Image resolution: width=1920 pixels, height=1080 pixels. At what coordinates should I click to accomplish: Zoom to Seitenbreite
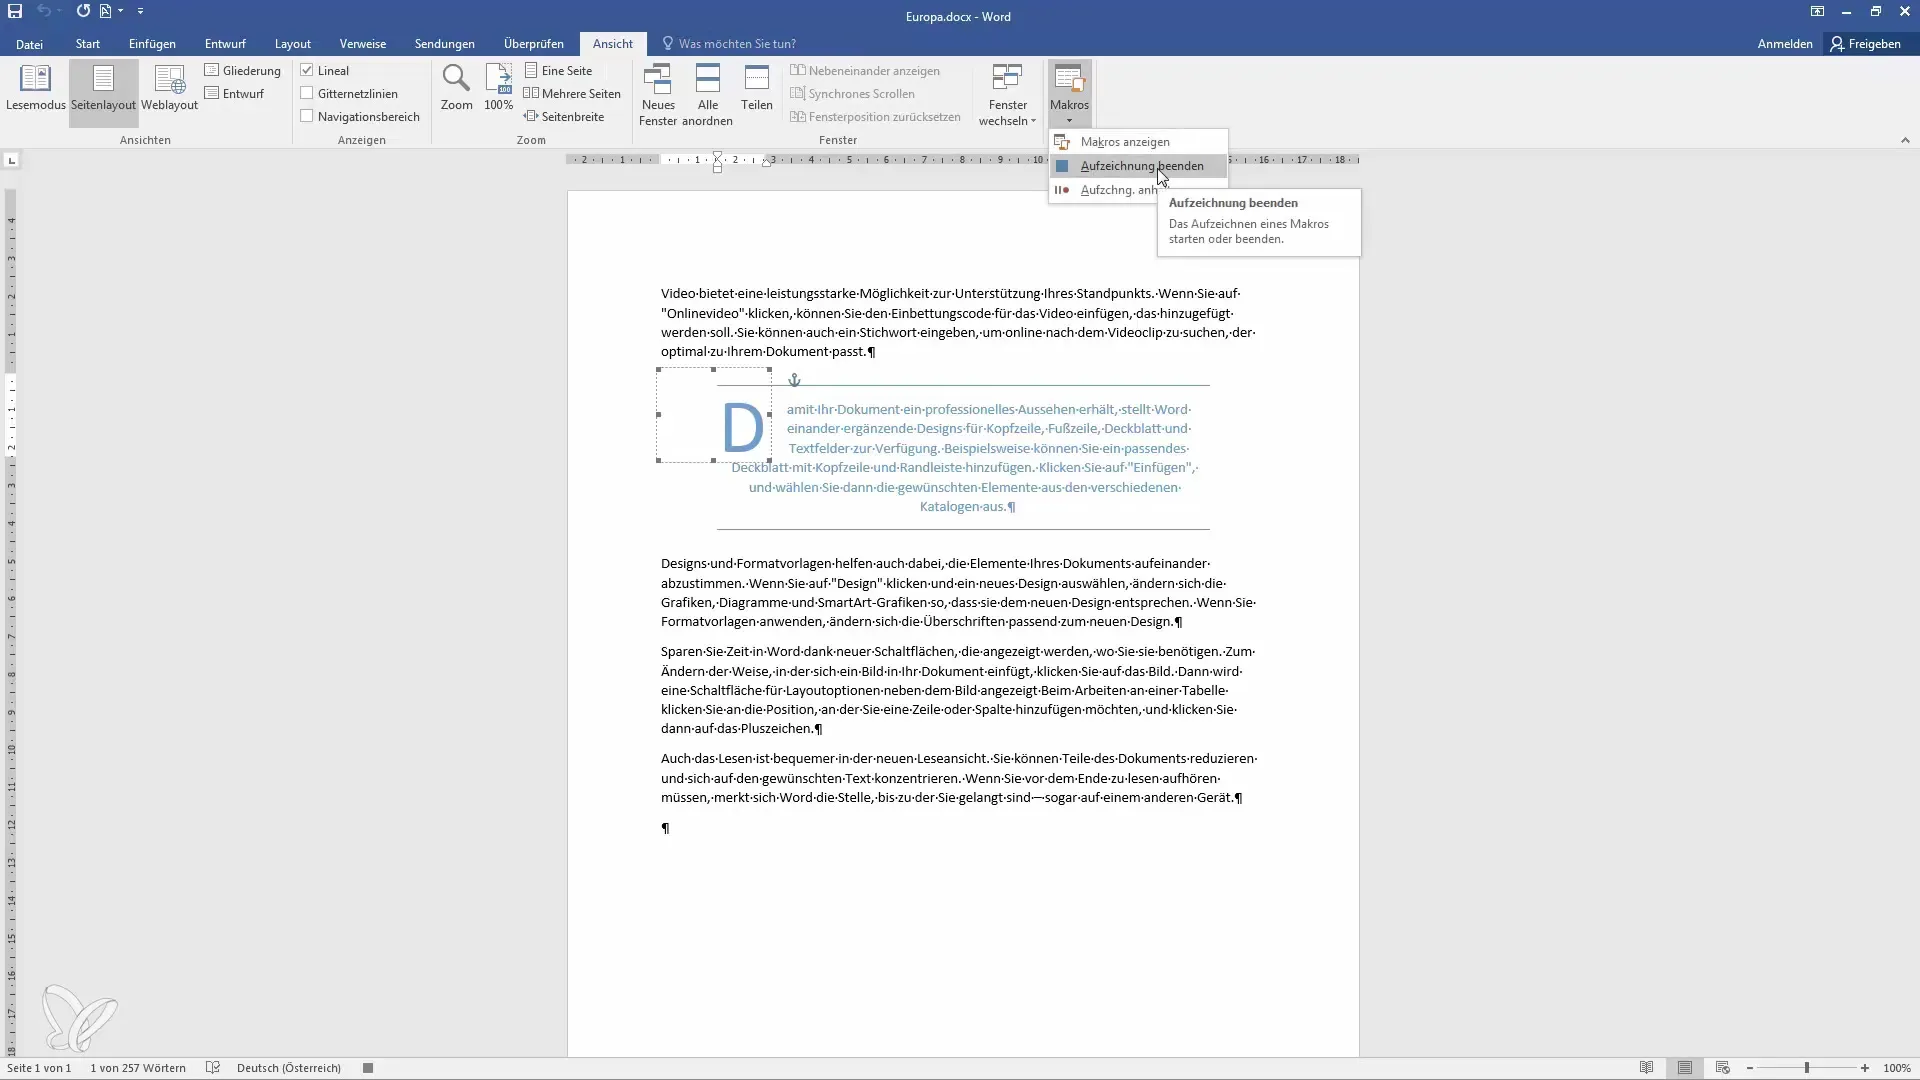click(564, 117)
